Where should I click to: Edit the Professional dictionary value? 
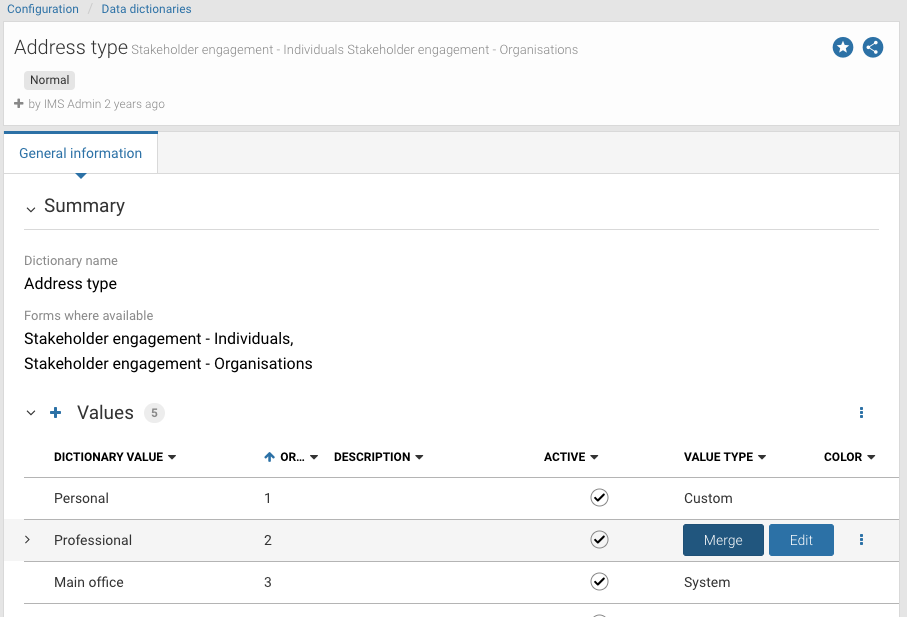801,540
